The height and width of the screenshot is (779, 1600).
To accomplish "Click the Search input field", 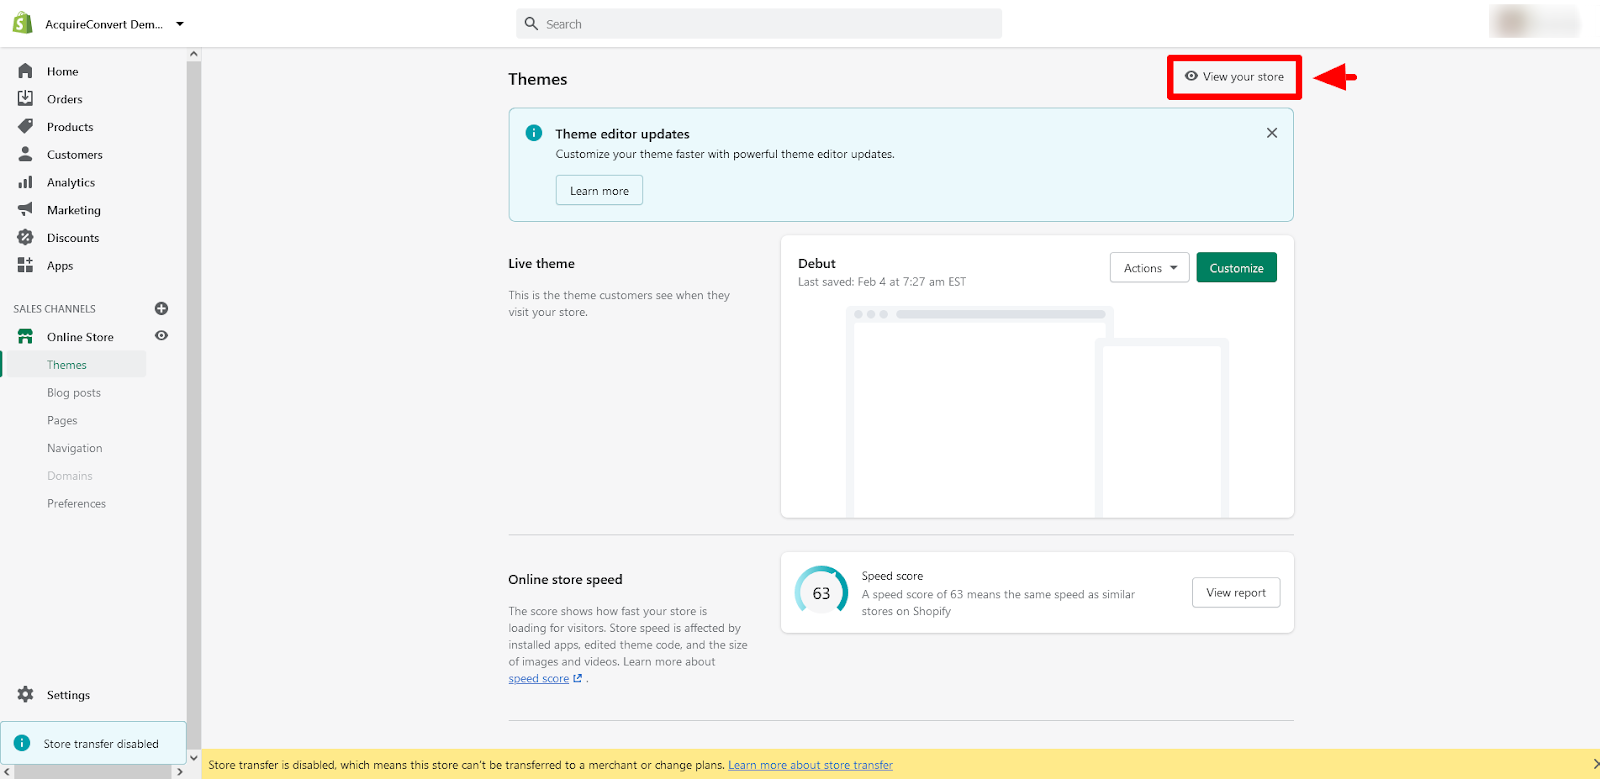I will click(x=760, y=24).
